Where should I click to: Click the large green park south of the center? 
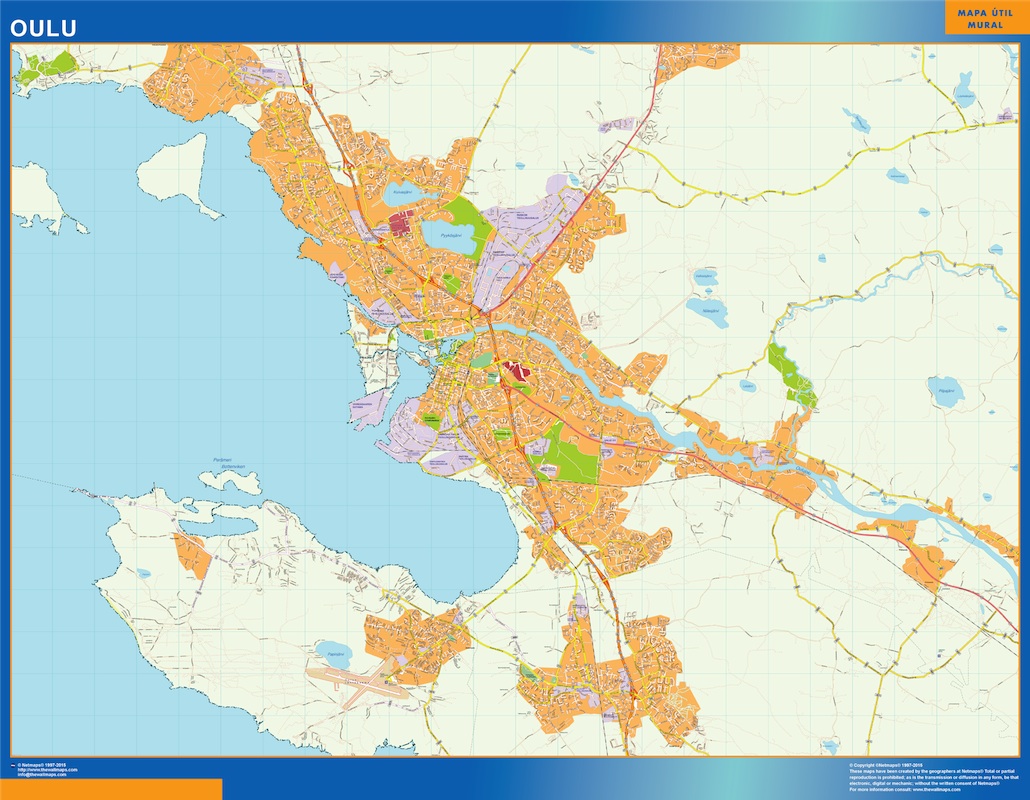pos(572,460)
